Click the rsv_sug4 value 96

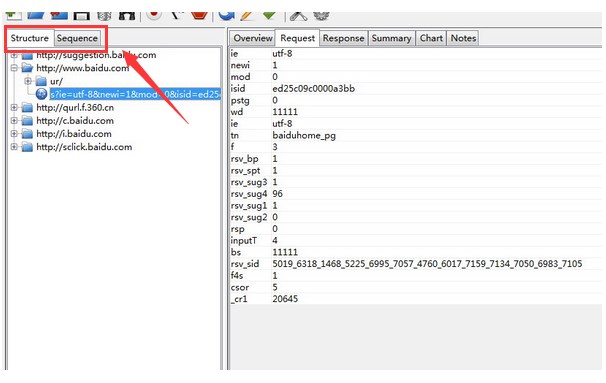pyautogui.click(x=277, y=194)
